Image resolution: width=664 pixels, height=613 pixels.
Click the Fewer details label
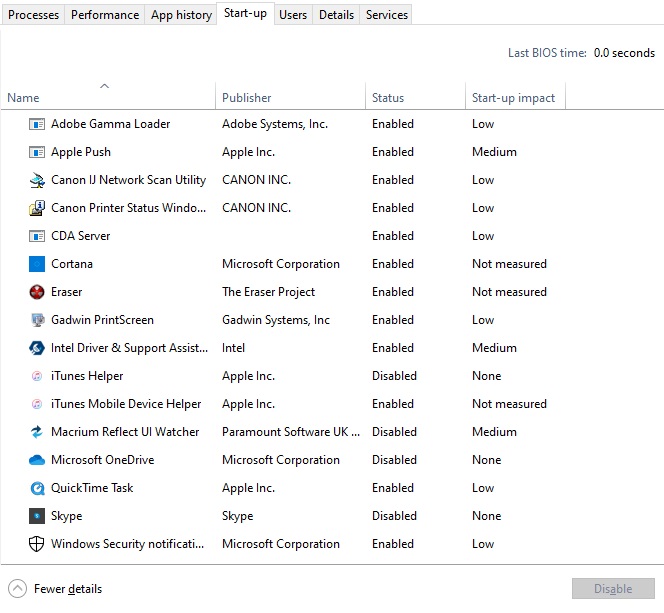(x=68, y=589)
